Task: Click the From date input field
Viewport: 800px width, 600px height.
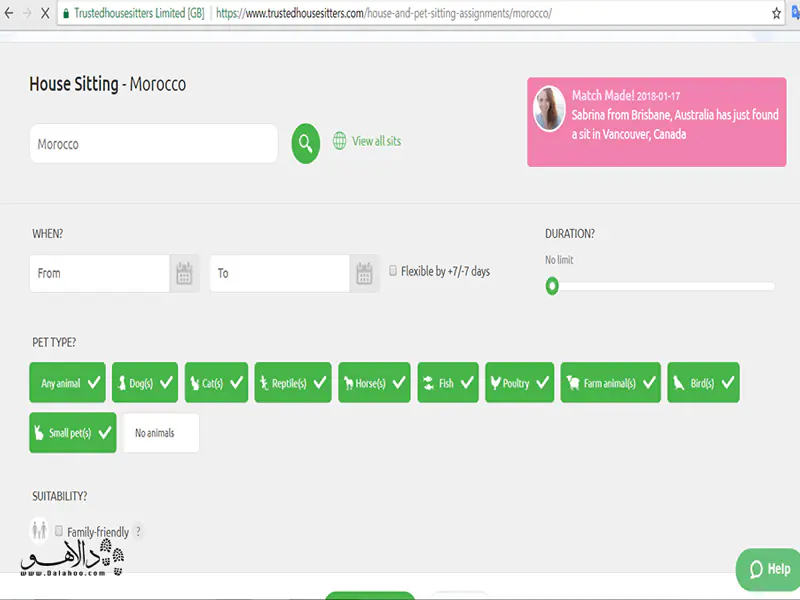Action: 99,273
